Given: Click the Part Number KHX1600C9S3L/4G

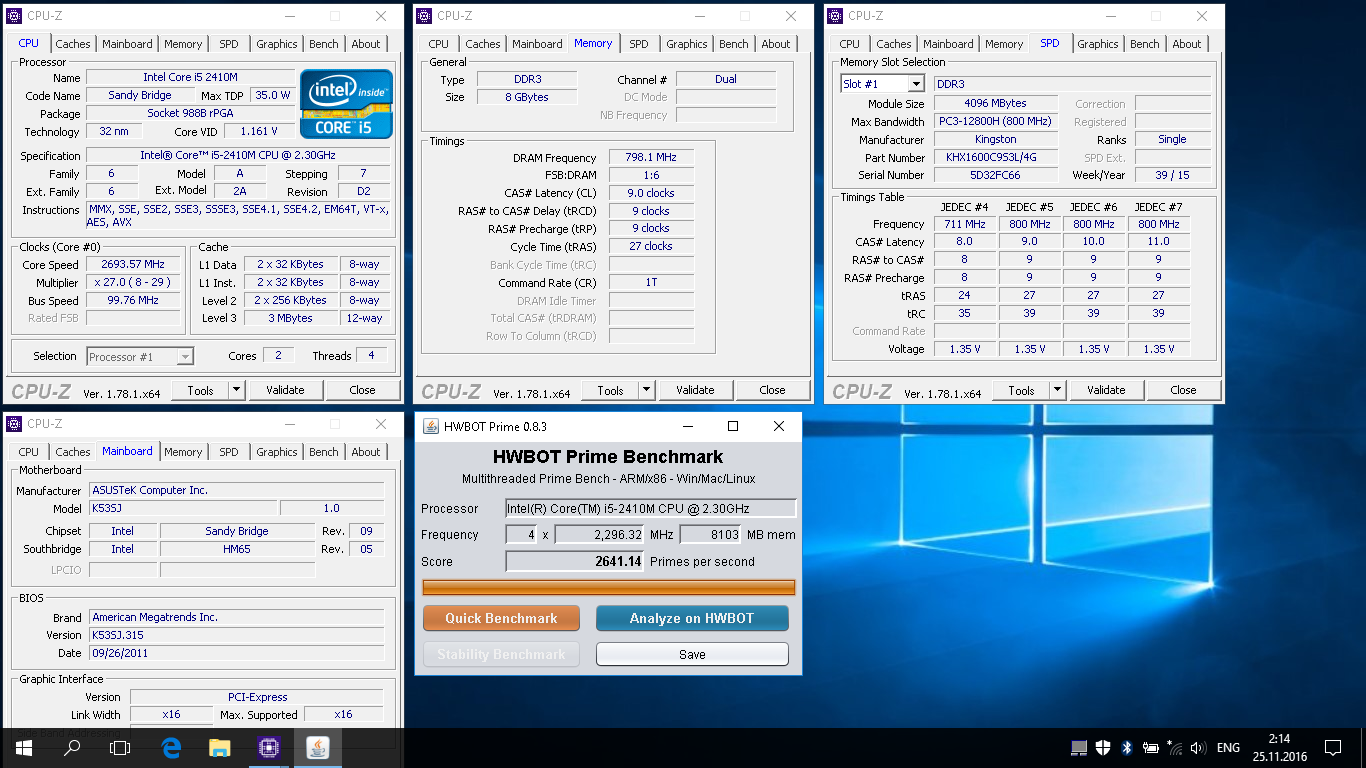Looking at the screenshot, I should coord(995,158).
